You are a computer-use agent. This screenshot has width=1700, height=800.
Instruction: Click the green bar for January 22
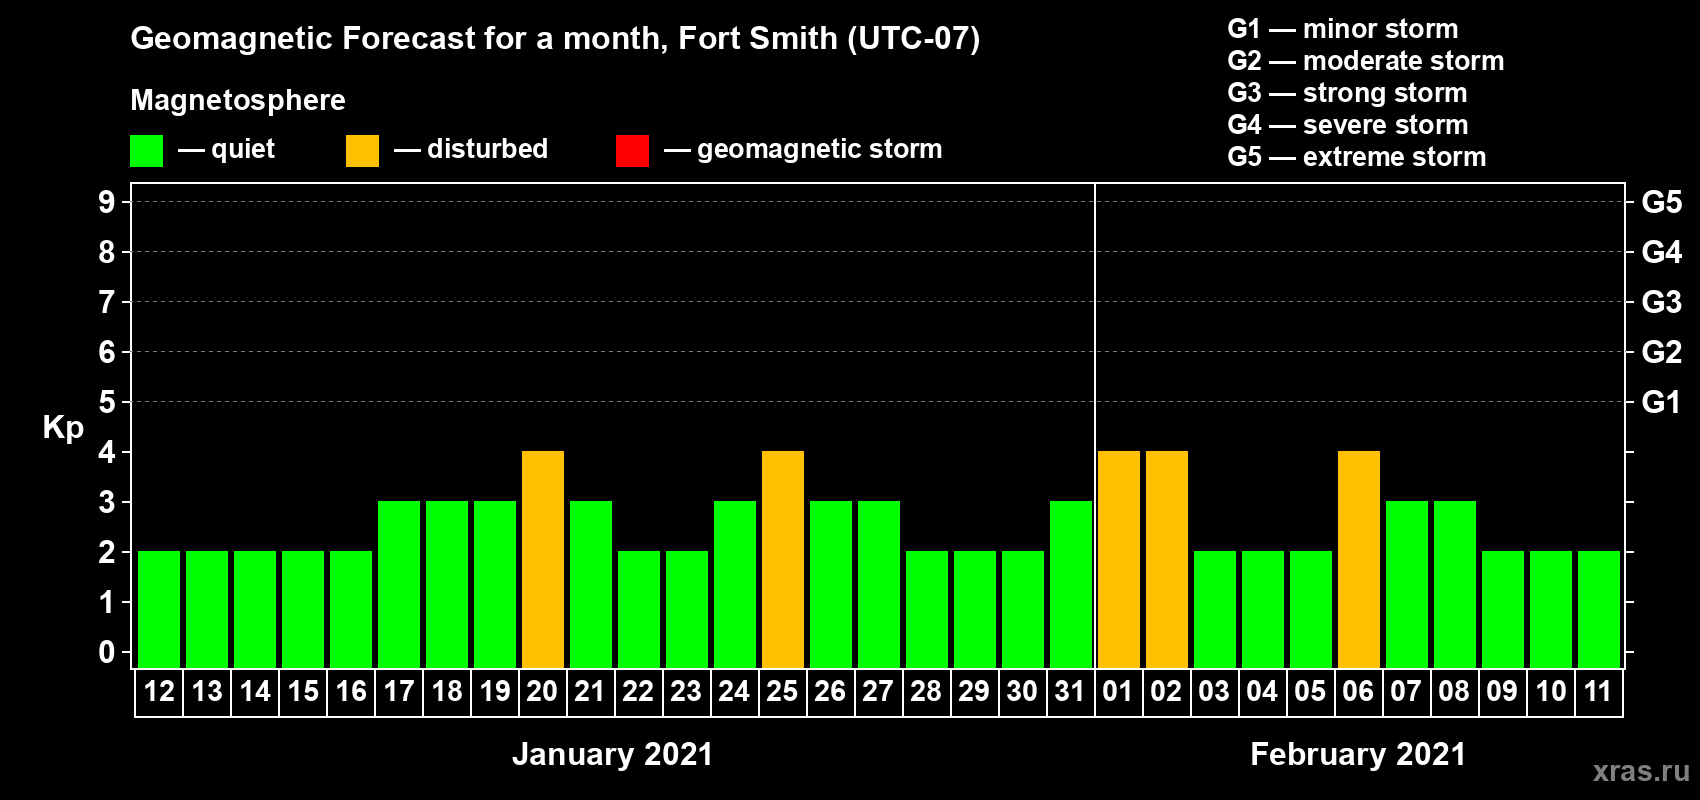click(x=639, y=609)
